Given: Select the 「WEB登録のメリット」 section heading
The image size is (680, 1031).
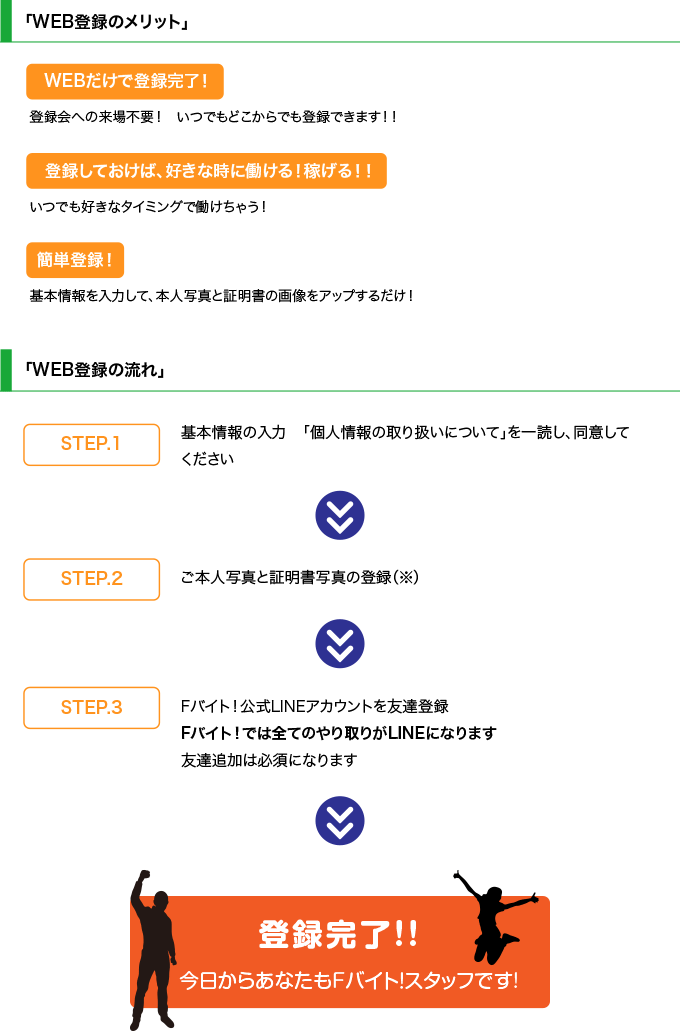Looking at the screenshot, I should [x=107, y=22].
